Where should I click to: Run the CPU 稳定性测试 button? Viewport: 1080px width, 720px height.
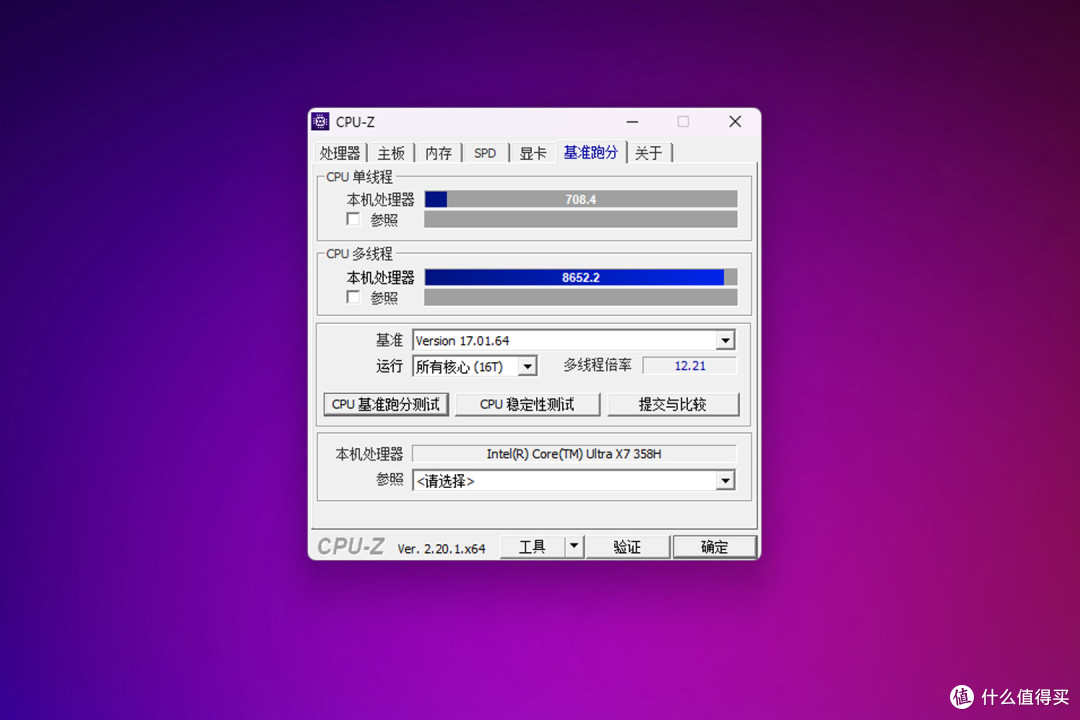point(527,404)
